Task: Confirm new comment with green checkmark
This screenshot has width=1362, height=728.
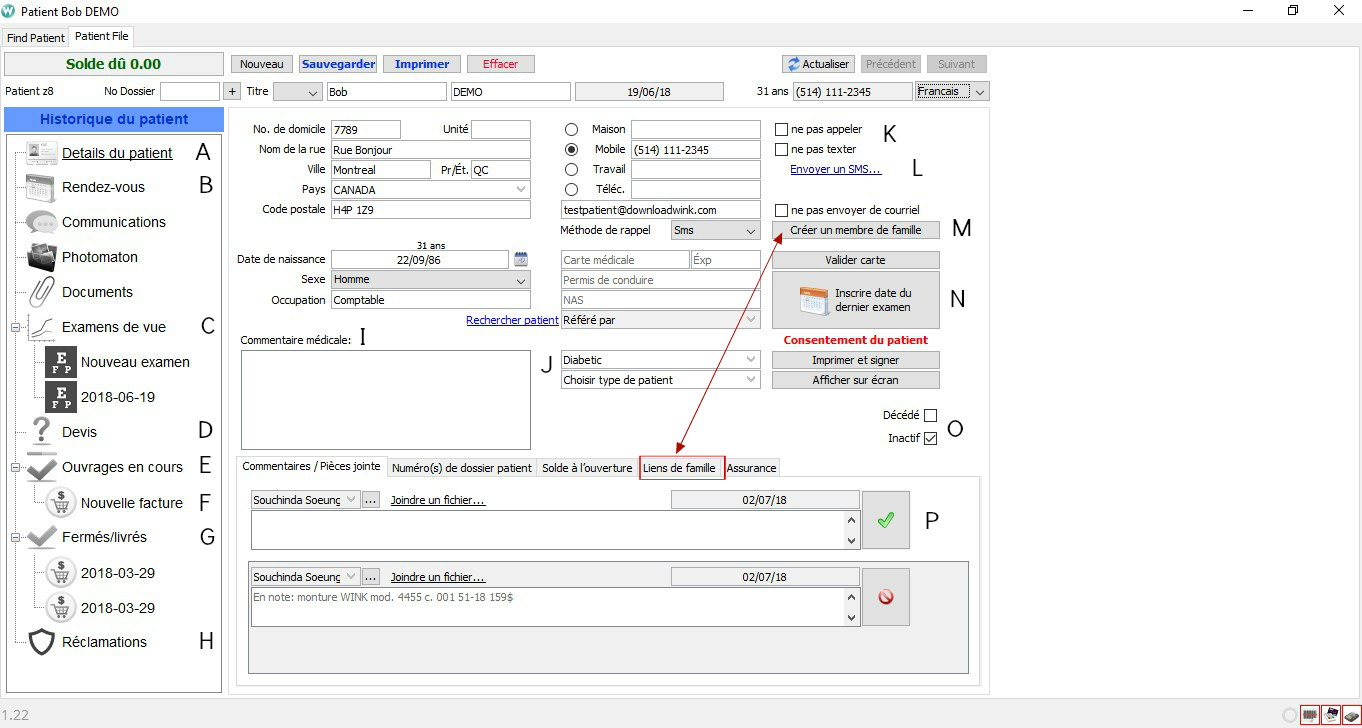Action: pos(886,520)
